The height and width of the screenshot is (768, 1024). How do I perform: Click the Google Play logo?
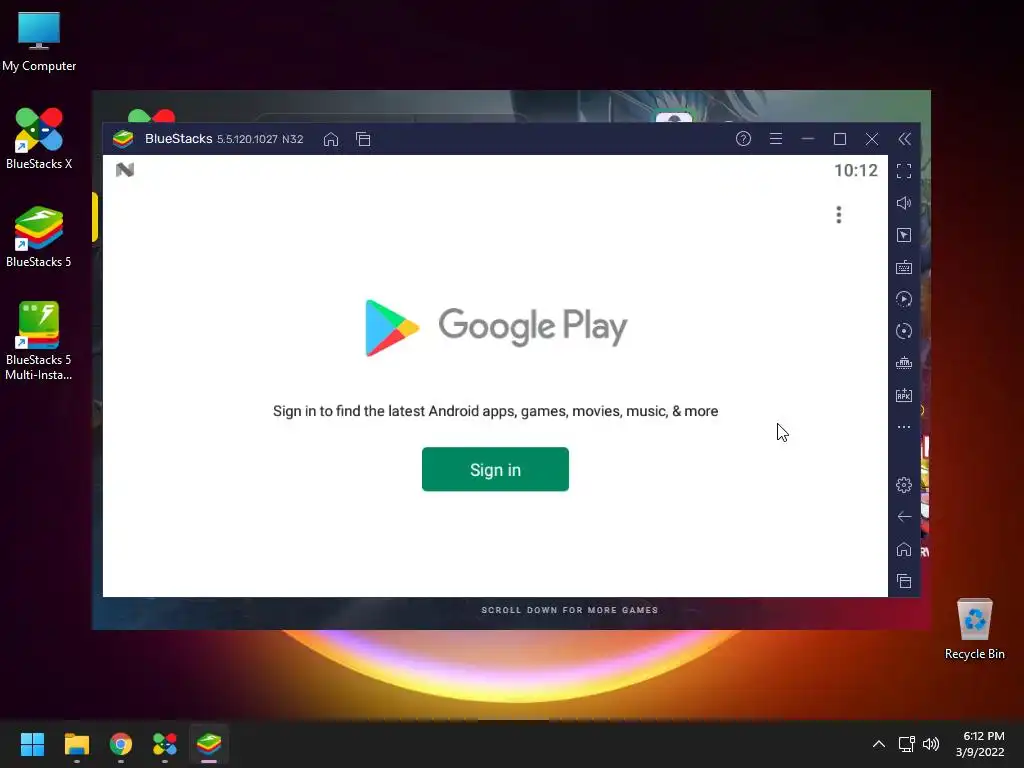pyautogui.click(x=496, y=327)
